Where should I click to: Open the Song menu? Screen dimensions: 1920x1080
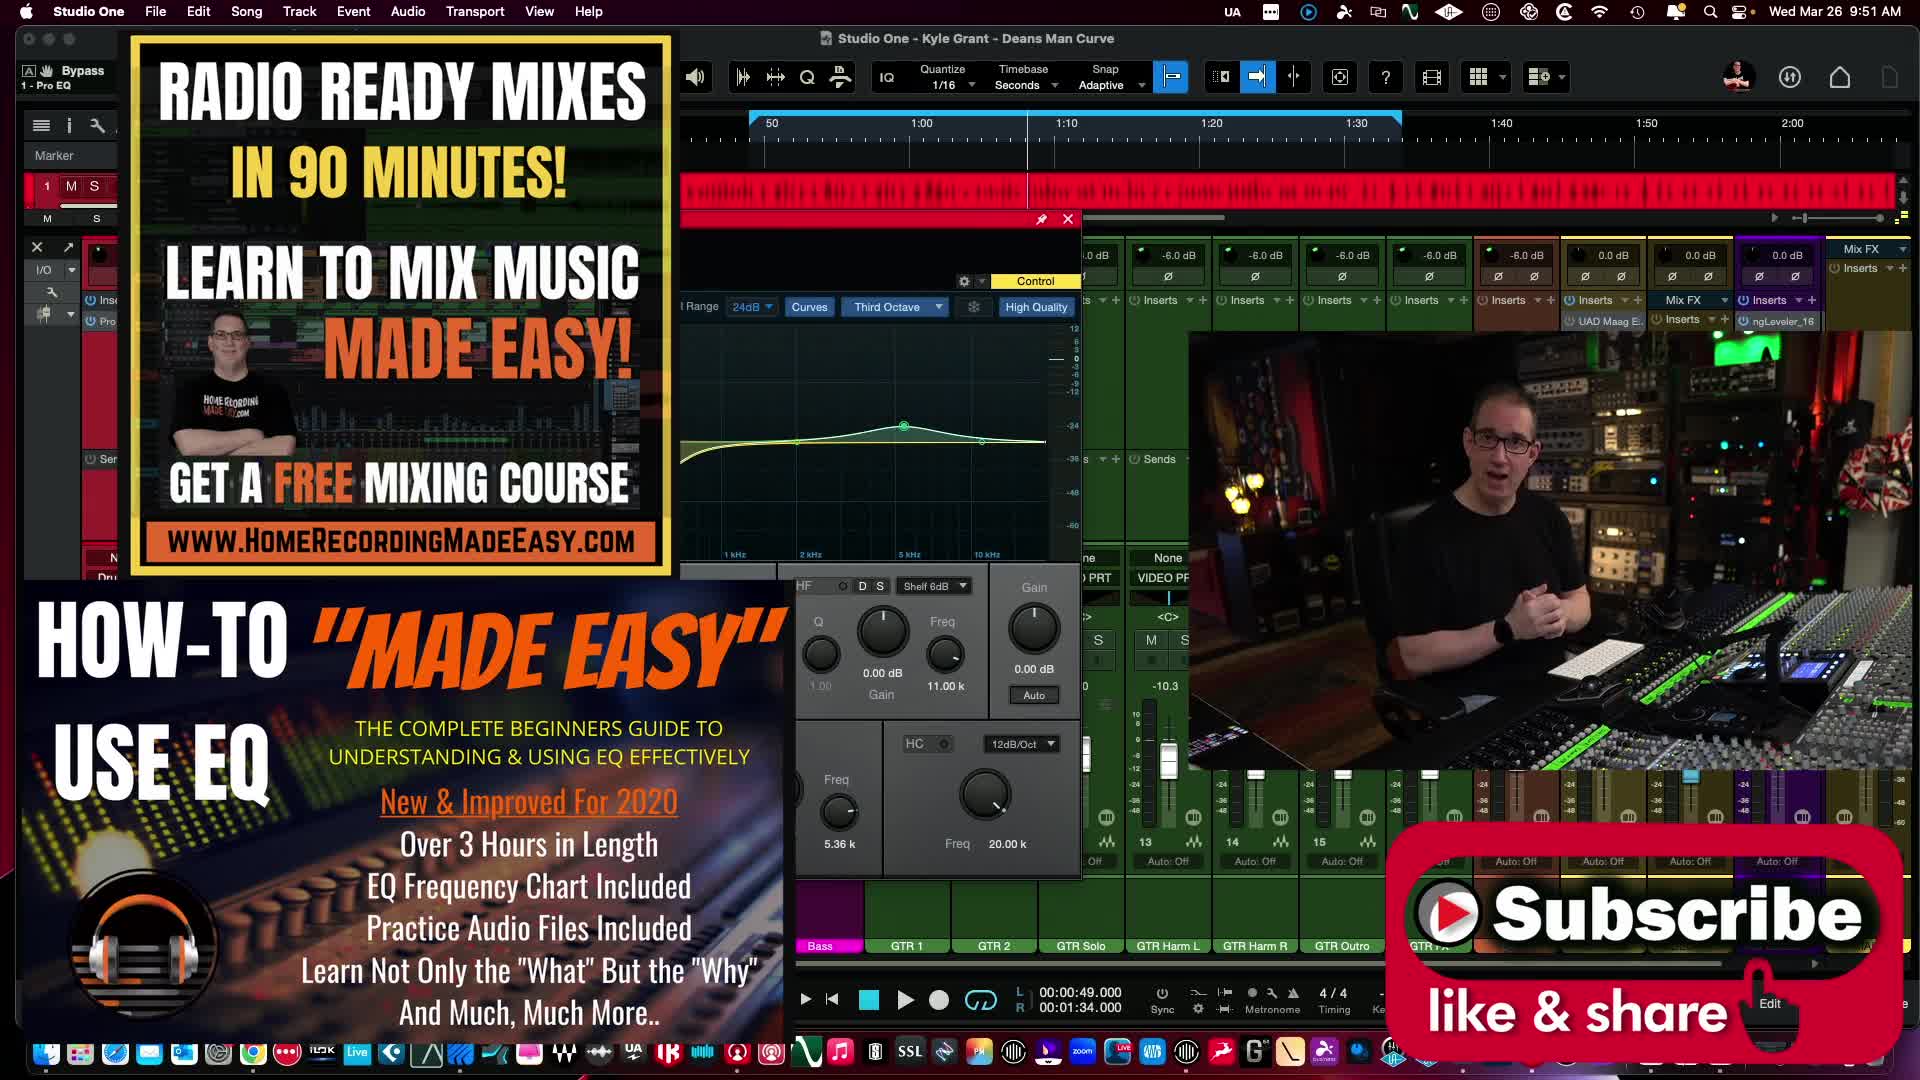coord(246,11)
